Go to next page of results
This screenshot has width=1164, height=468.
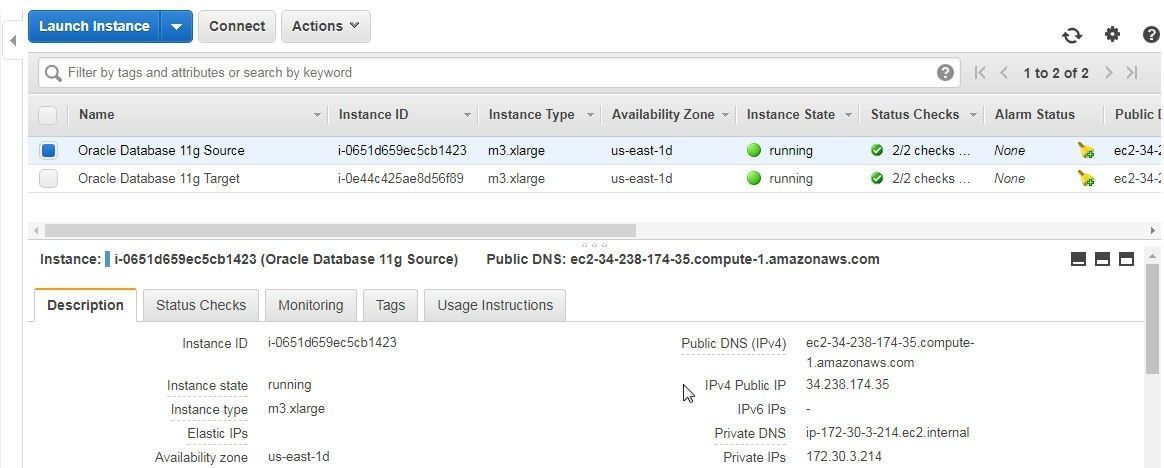pyautogui.click(x=1108, y=73)
